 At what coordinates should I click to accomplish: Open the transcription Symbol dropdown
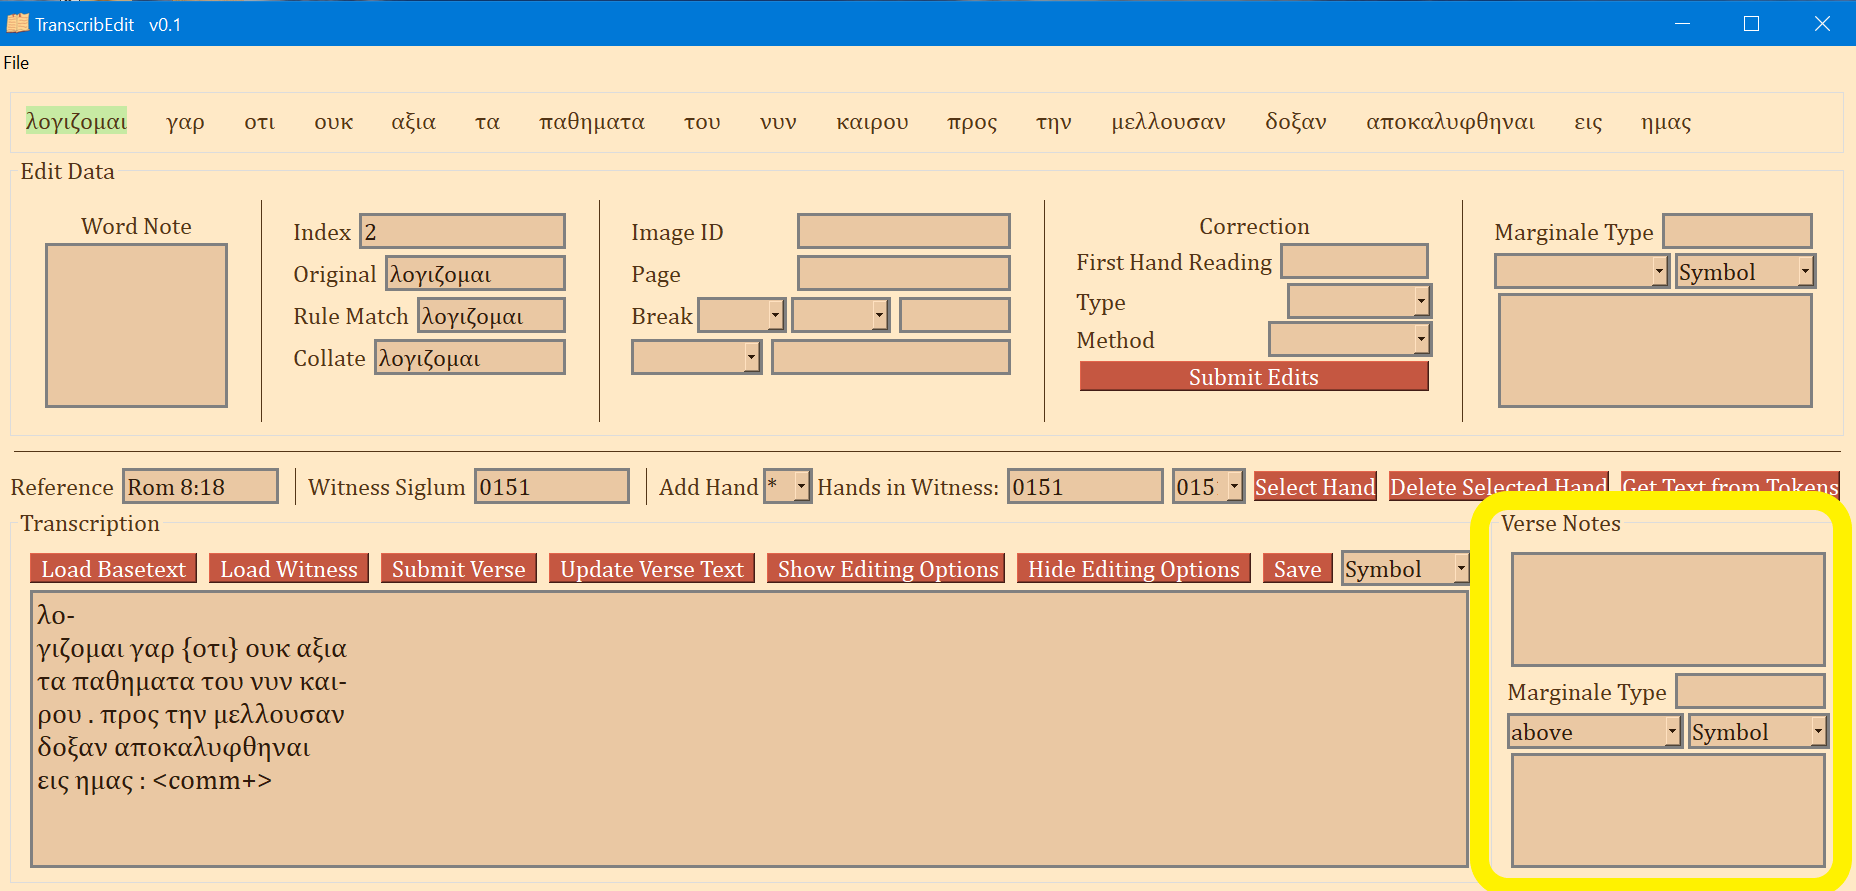pyautogui.click(x=1405, y=568)
